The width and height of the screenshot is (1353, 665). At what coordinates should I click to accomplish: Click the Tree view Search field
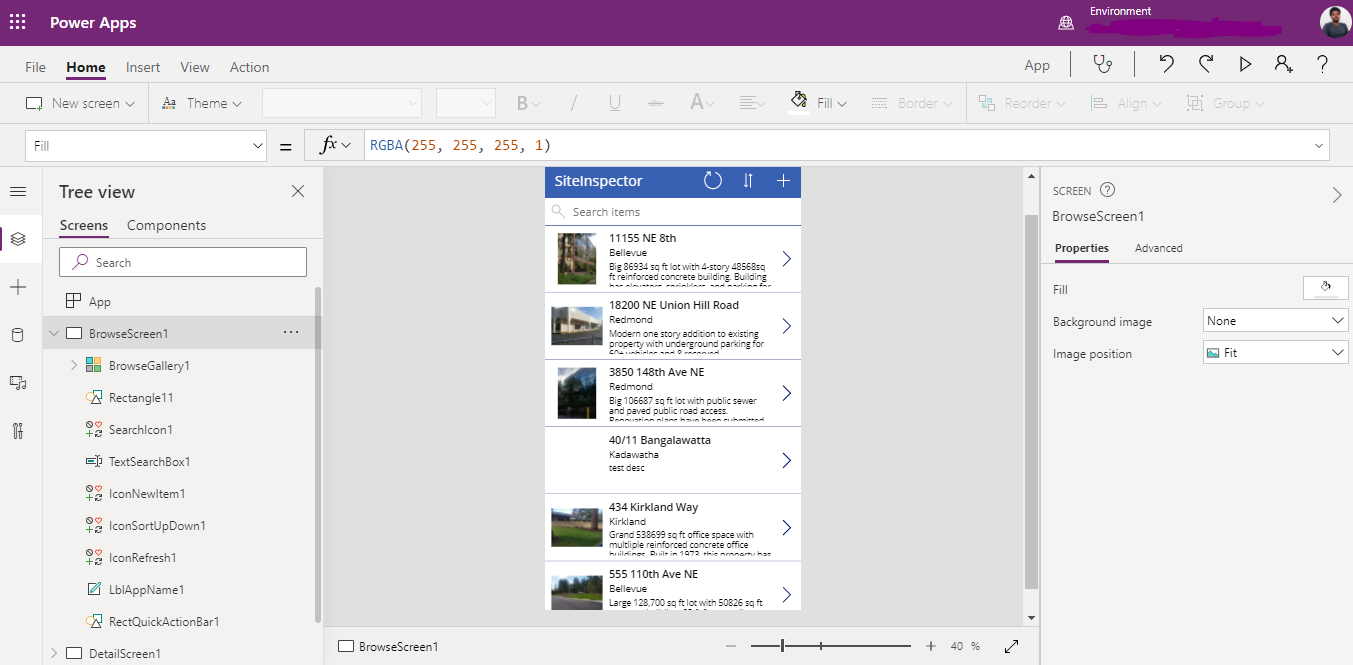click(x=183, y=262)
